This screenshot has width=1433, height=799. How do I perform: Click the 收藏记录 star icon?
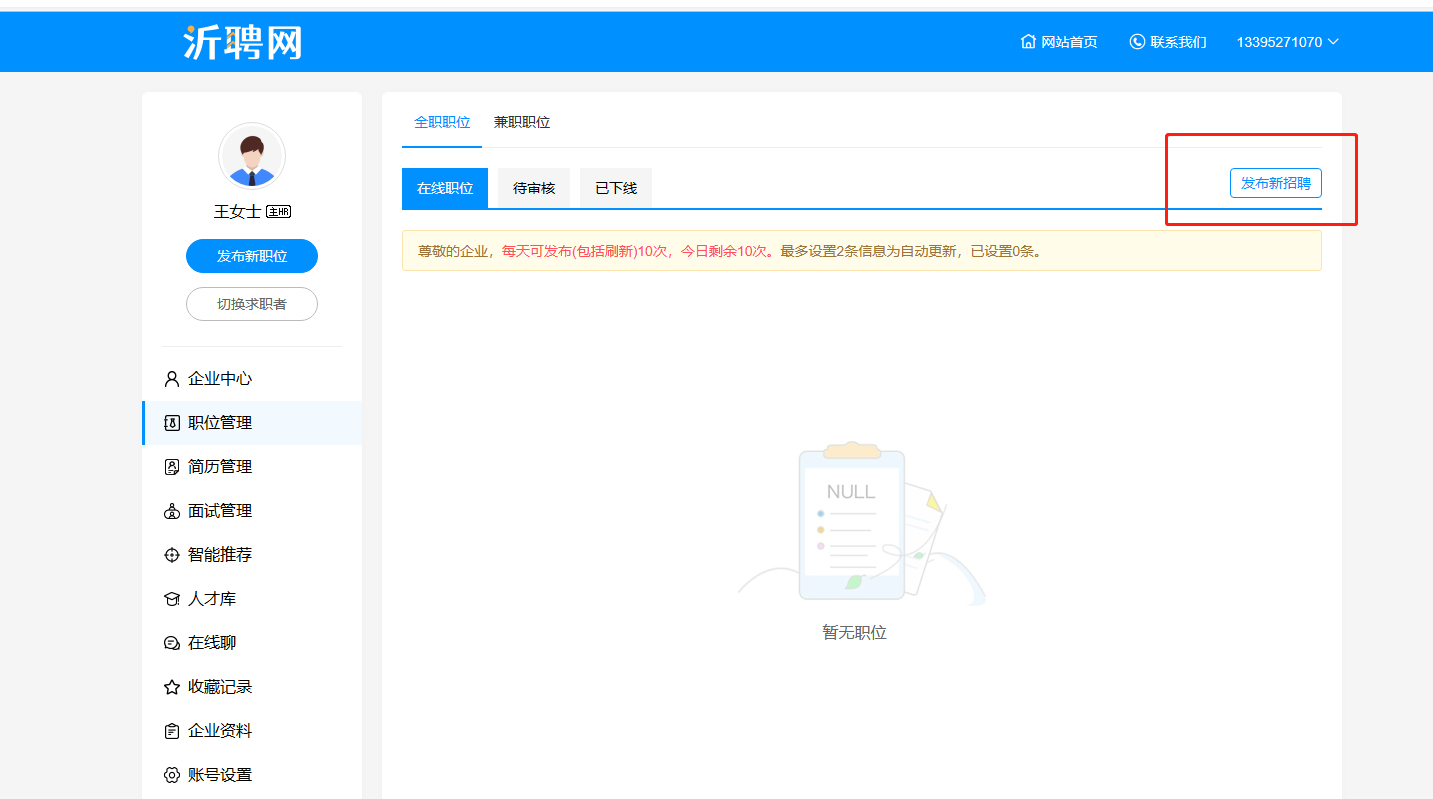(171, 687)
